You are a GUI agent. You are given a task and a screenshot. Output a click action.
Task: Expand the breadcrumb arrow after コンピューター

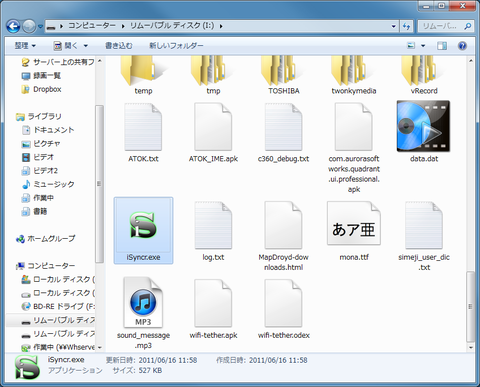click(123, 26)
